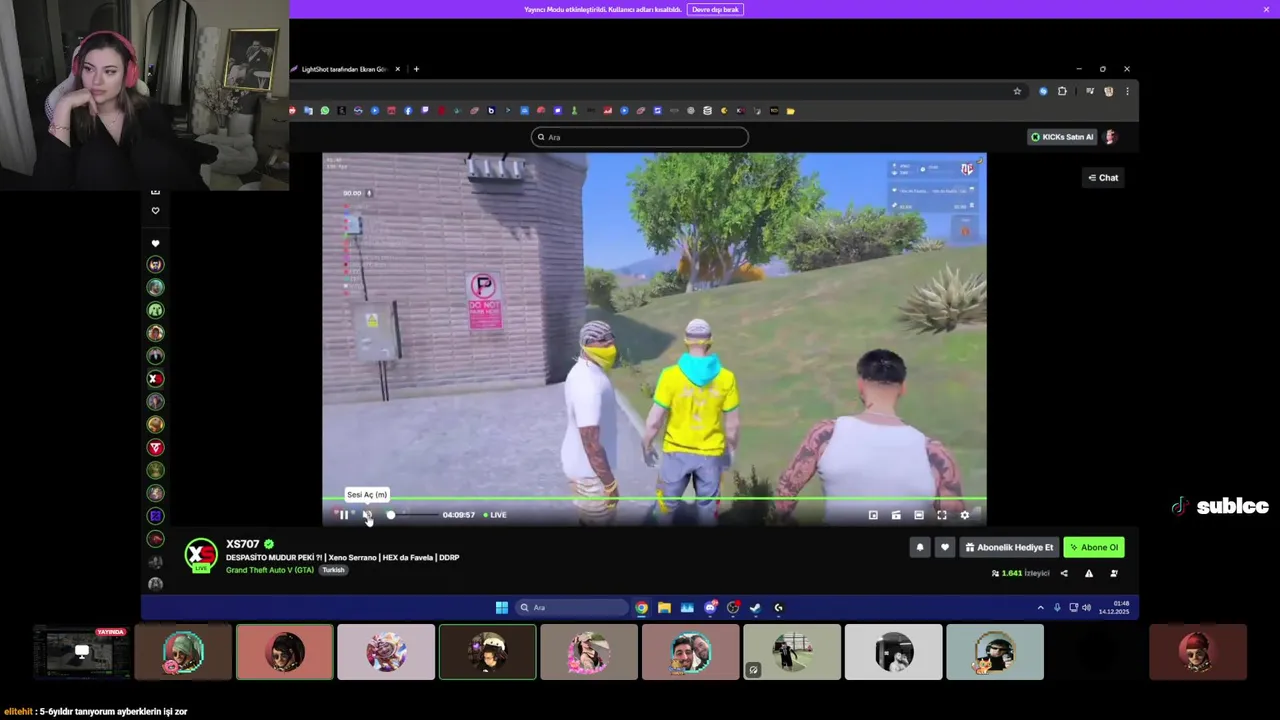This screenshot has height=720, width=1280.
Task: Toggle the notification bell for XS707
Action: (x=920, y=547)
